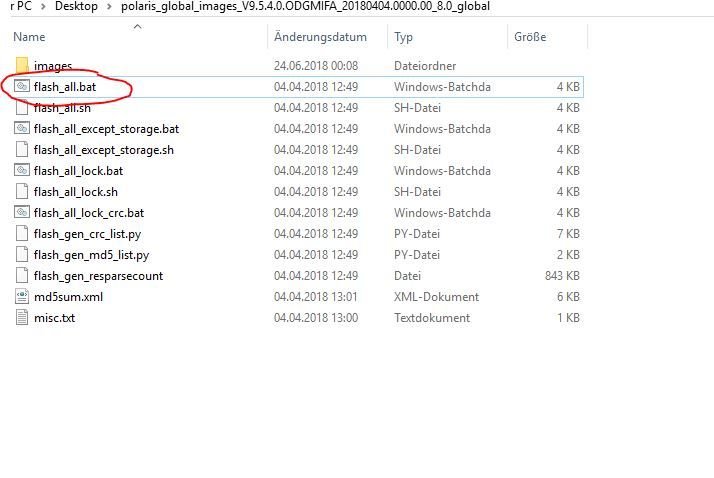Click the flash_all_lock.sh file icon
The height and width of the screenshot is (478, 714).
21,191
